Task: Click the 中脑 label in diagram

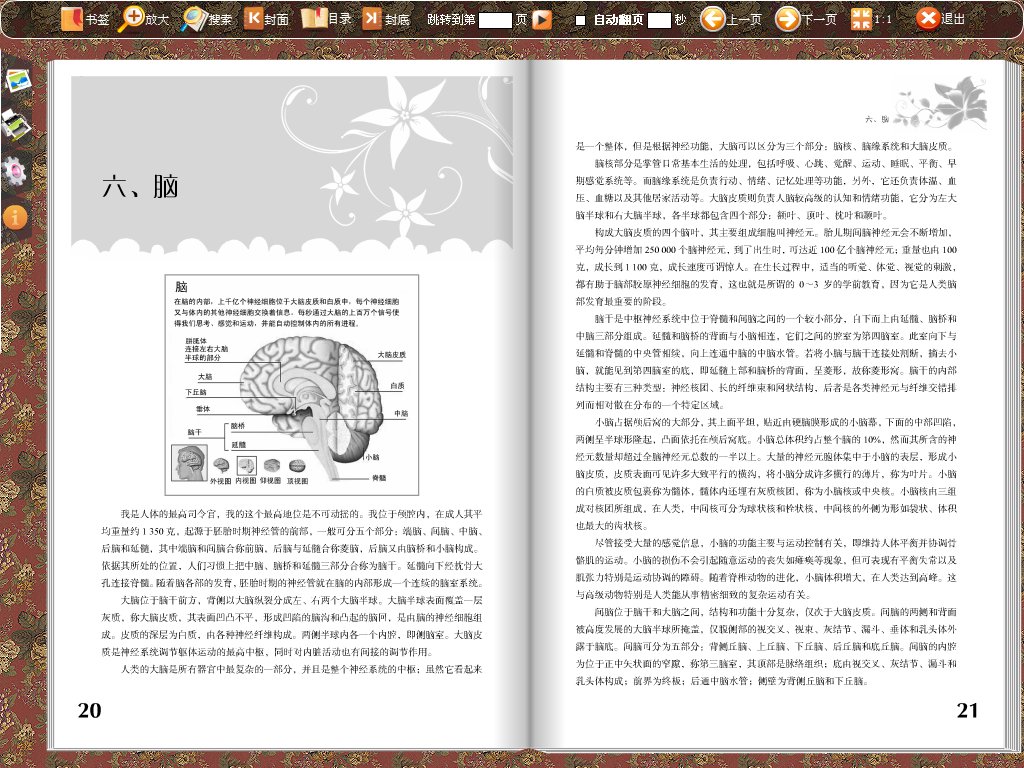Action: 401,413
